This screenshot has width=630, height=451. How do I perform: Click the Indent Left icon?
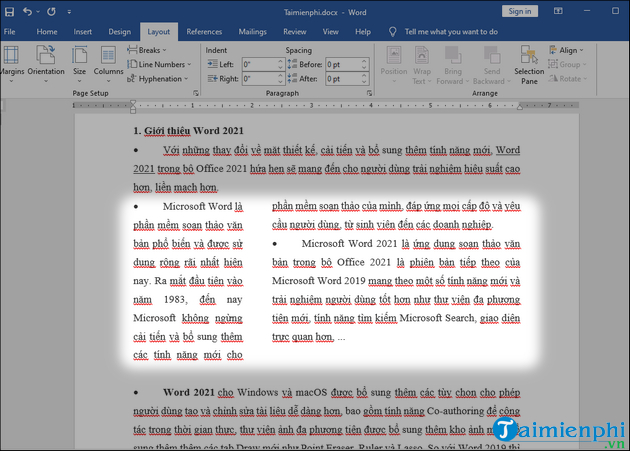point(212,64)
